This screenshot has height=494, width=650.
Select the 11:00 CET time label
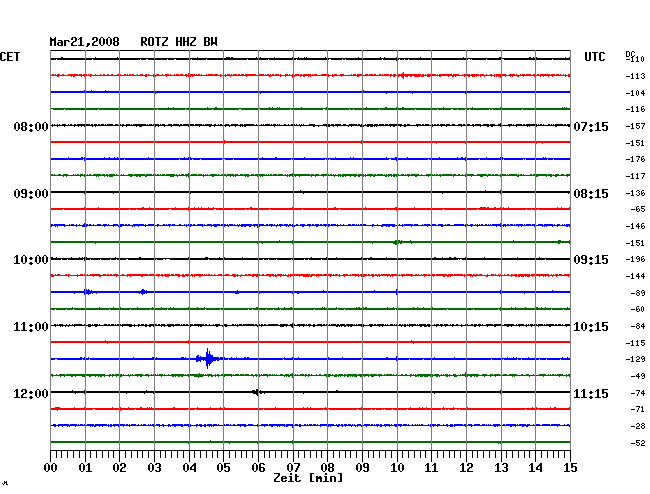pos(31,327)
